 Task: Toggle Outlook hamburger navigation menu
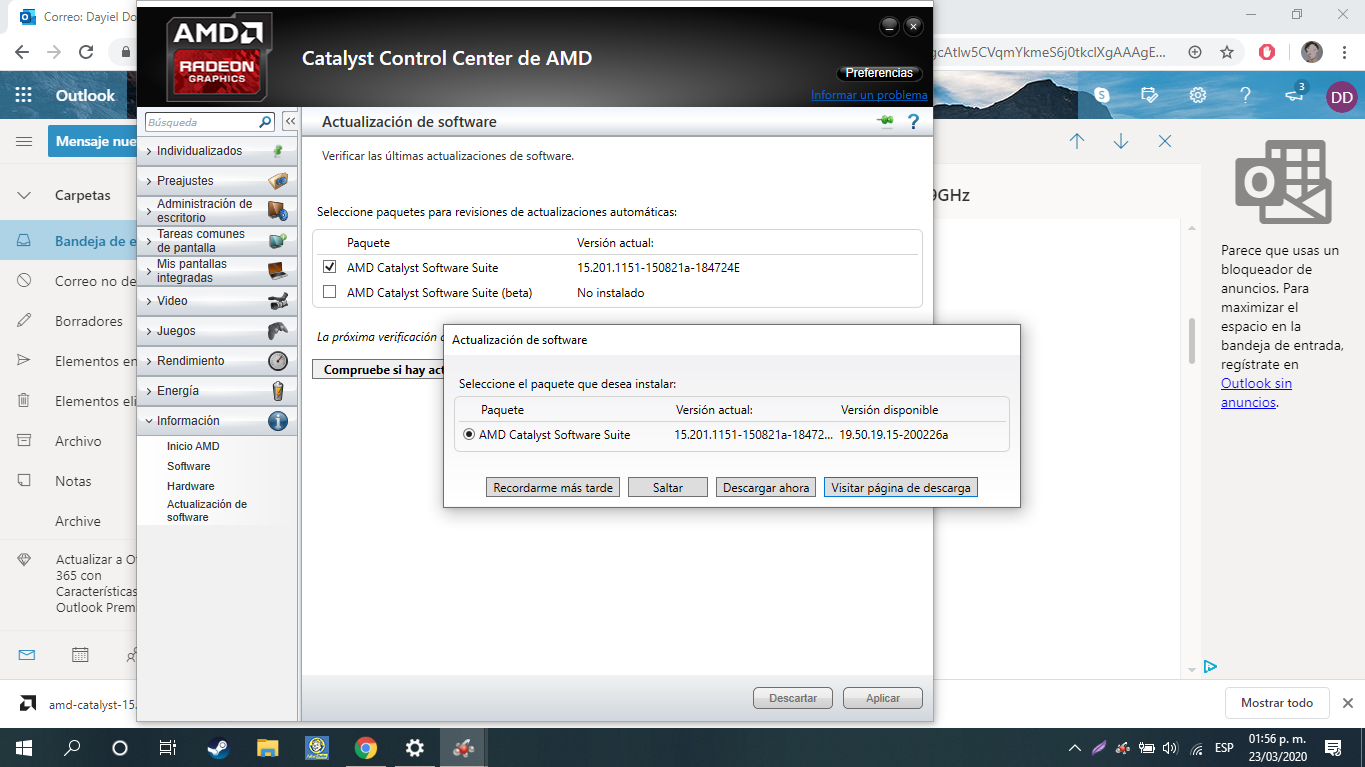(x=24, y=142)
